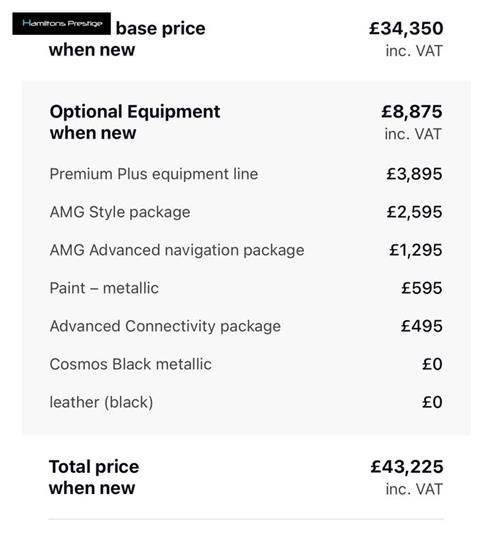The height and width of the screenshot is (545, 492).
Task: Click the £3,895 price
Action: (414, 174)
